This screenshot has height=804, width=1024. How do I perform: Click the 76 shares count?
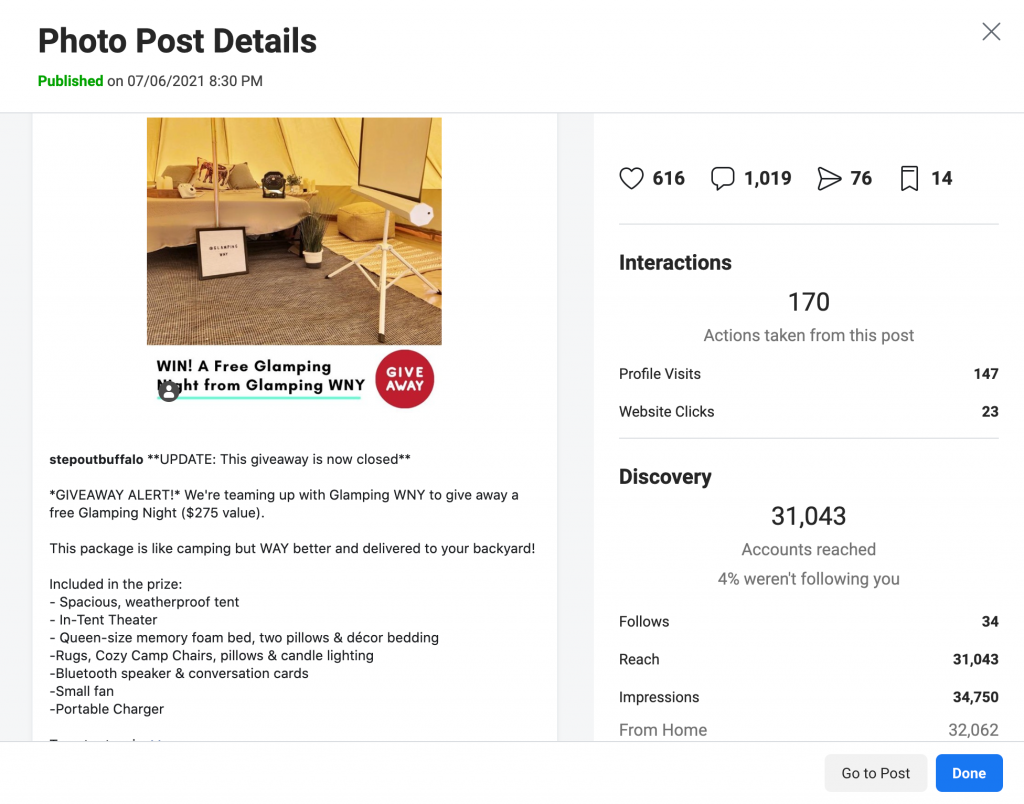pos(861,178)
